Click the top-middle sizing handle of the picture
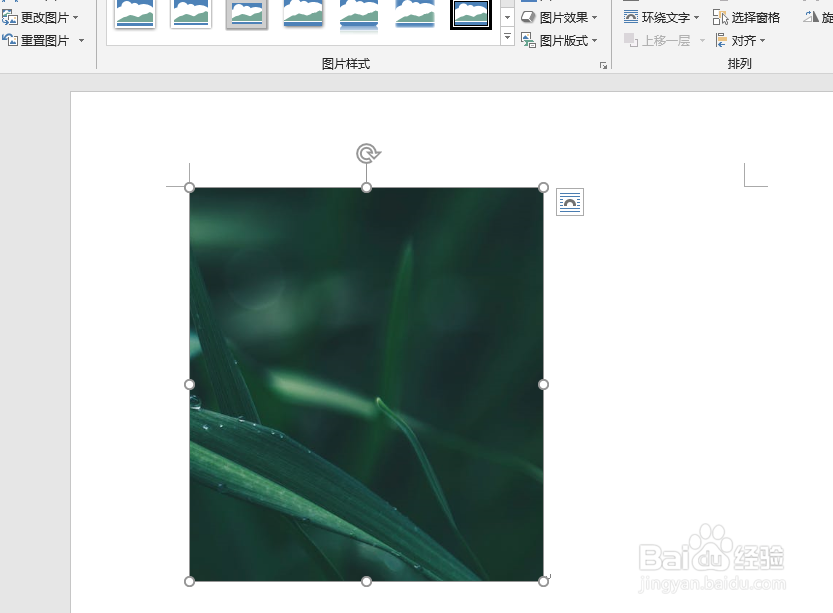Viewport: 833px width, 613px height. [x=366, y=188]
